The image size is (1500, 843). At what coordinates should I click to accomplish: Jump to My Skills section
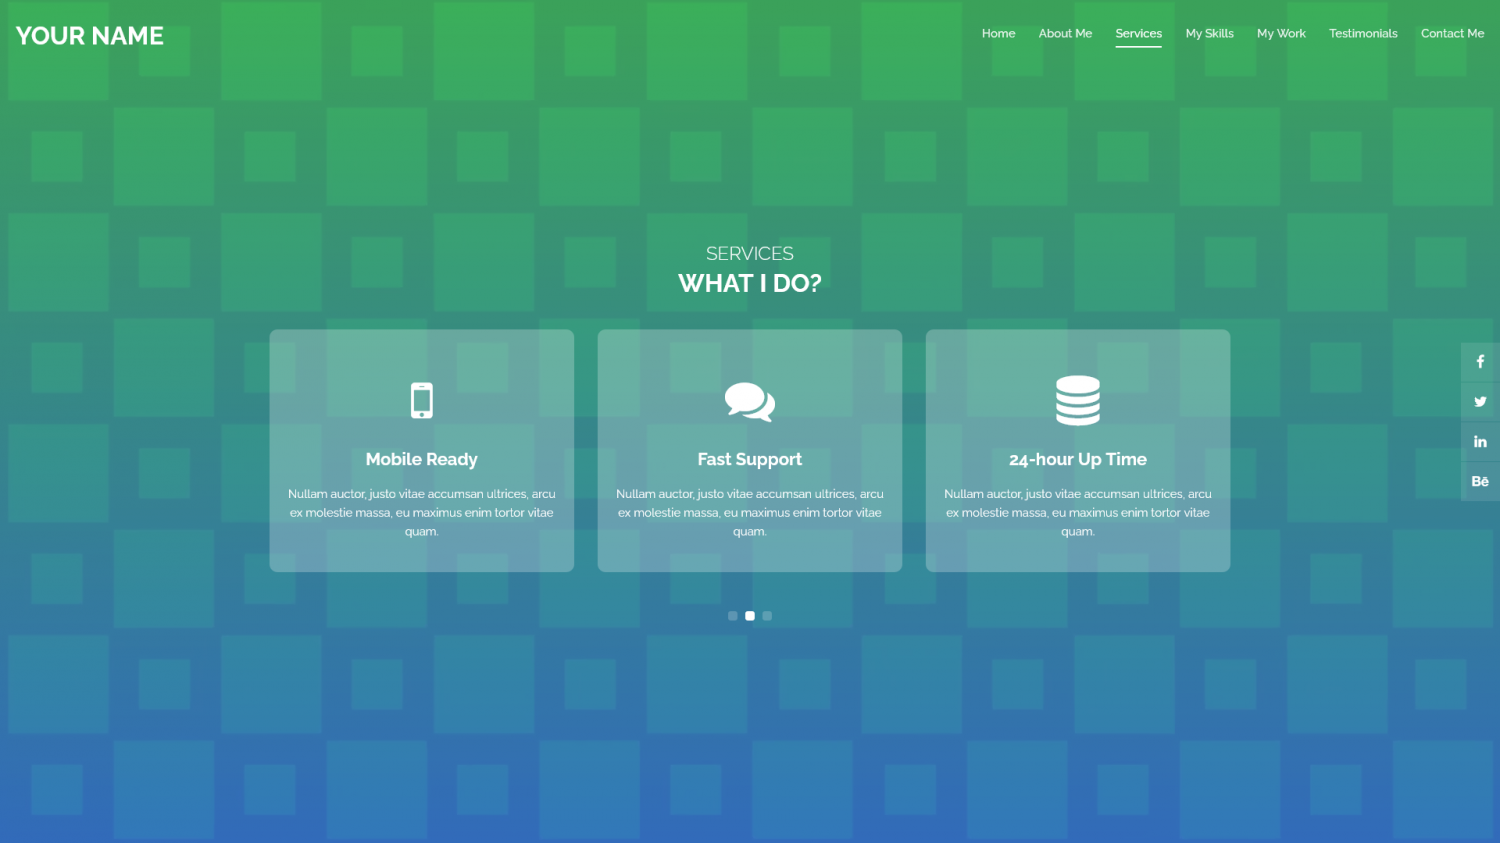[x=1210, y=34]
